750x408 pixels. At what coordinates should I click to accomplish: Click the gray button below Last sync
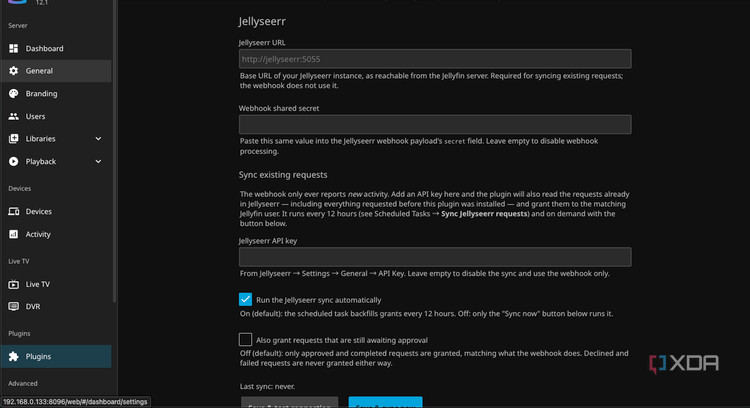(289, 402)
